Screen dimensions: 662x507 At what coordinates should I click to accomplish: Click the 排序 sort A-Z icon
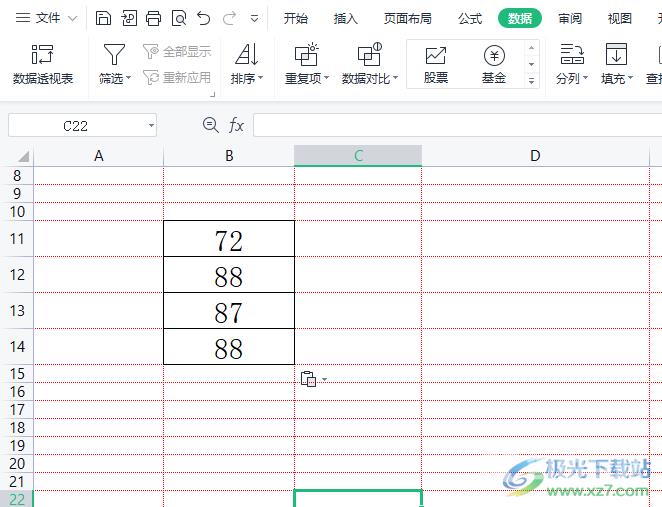247,54
